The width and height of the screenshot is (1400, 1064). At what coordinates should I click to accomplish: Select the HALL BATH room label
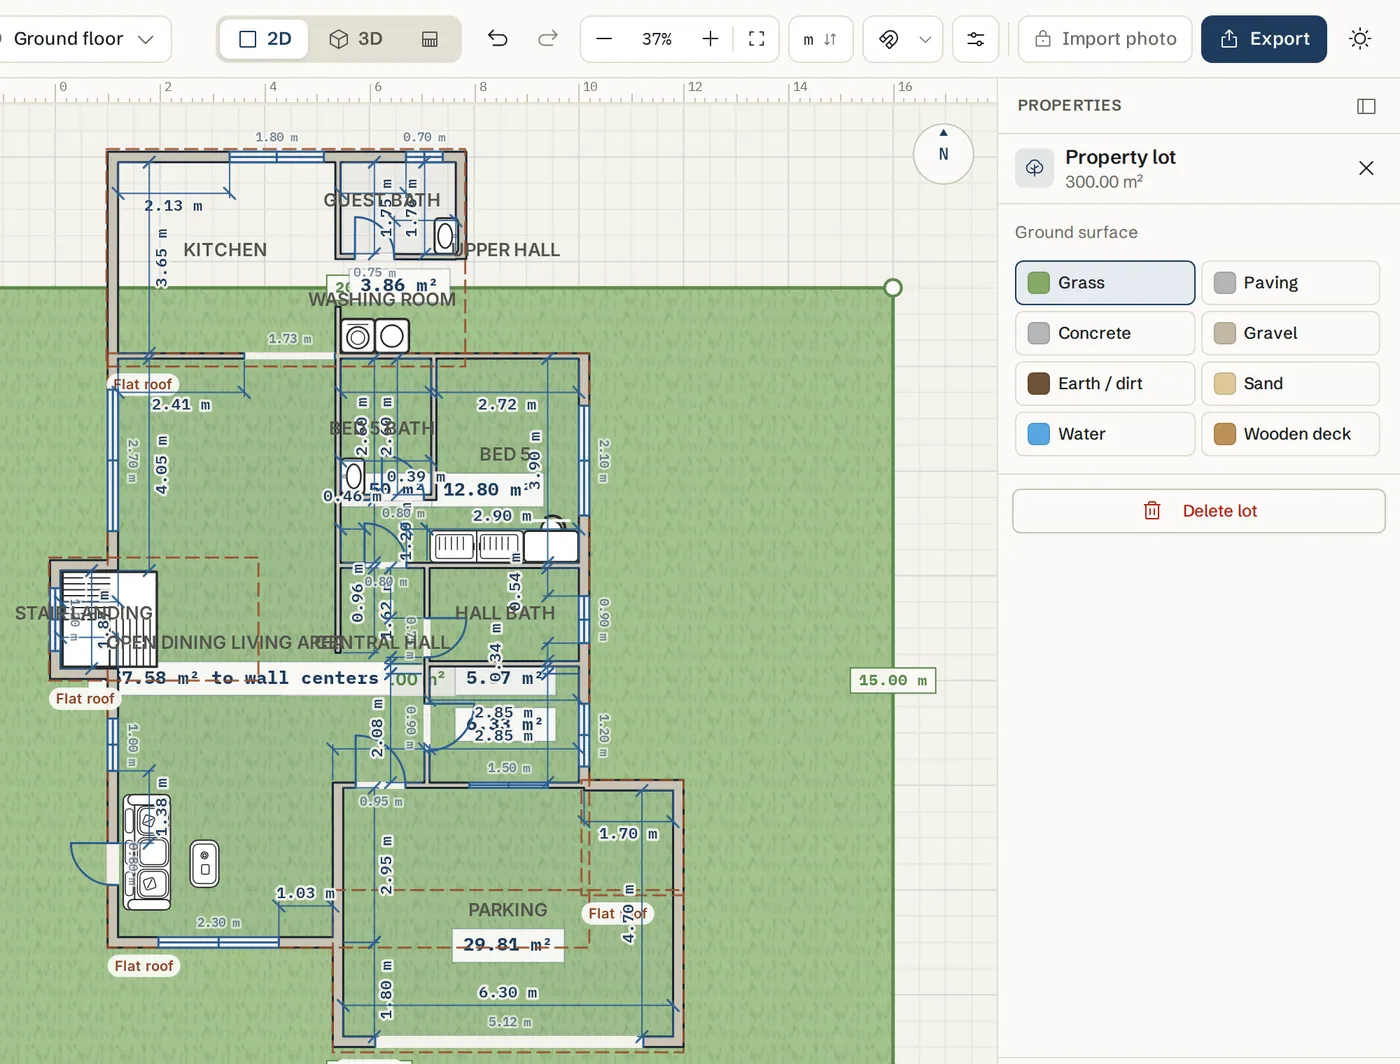tap(505, 613)
